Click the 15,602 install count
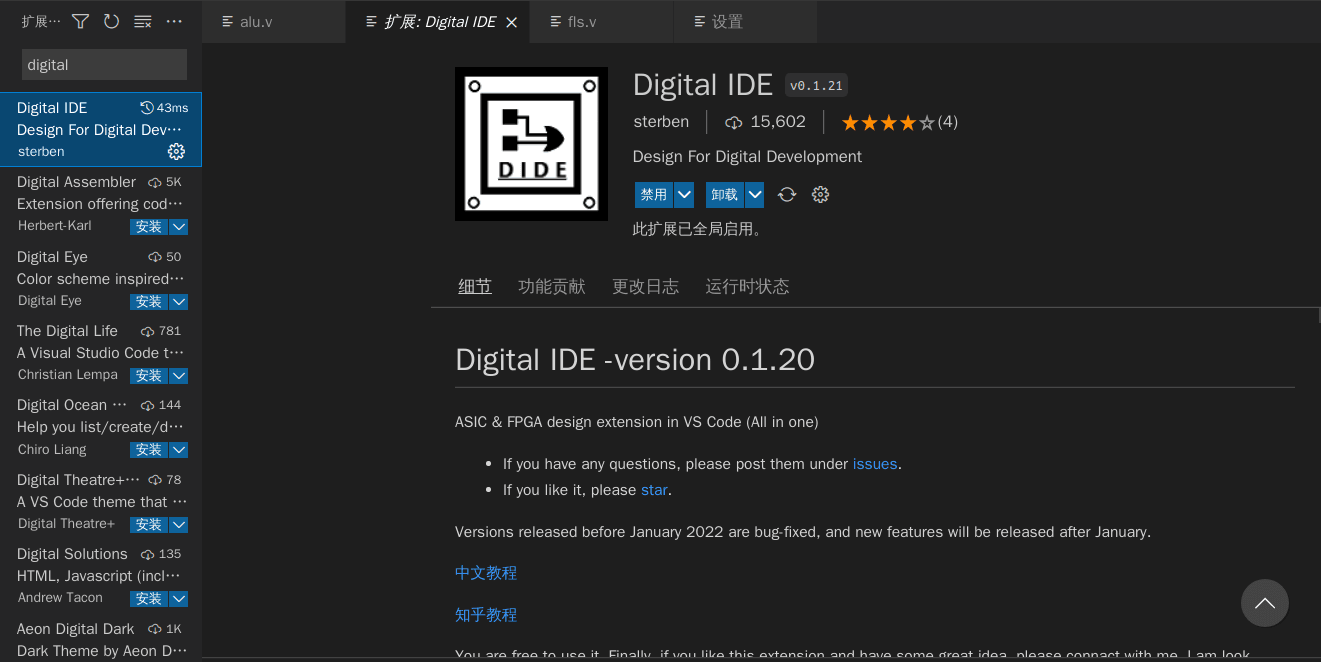Image resolution: width=1321 pixels, height=662 pixels. [x=766, y=122]
